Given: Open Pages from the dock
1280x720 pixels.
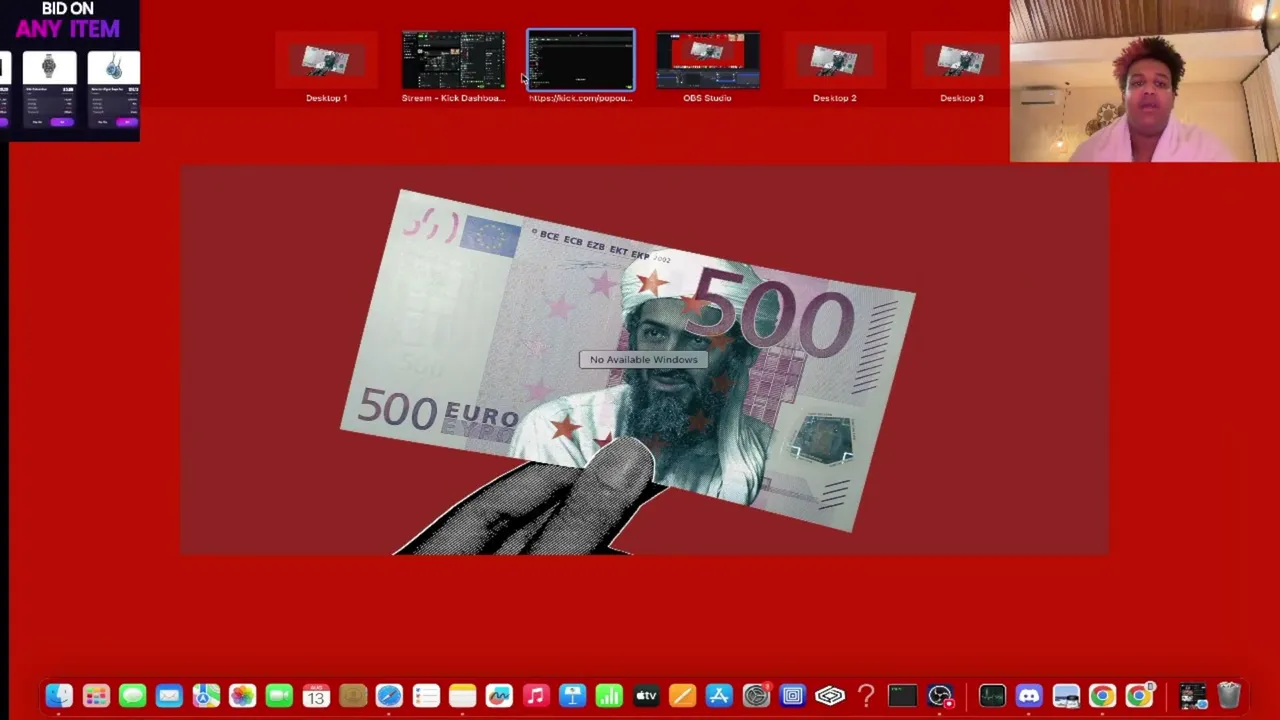Looking at the screenshot, I should pyautogui.click(x=682, y=696).
